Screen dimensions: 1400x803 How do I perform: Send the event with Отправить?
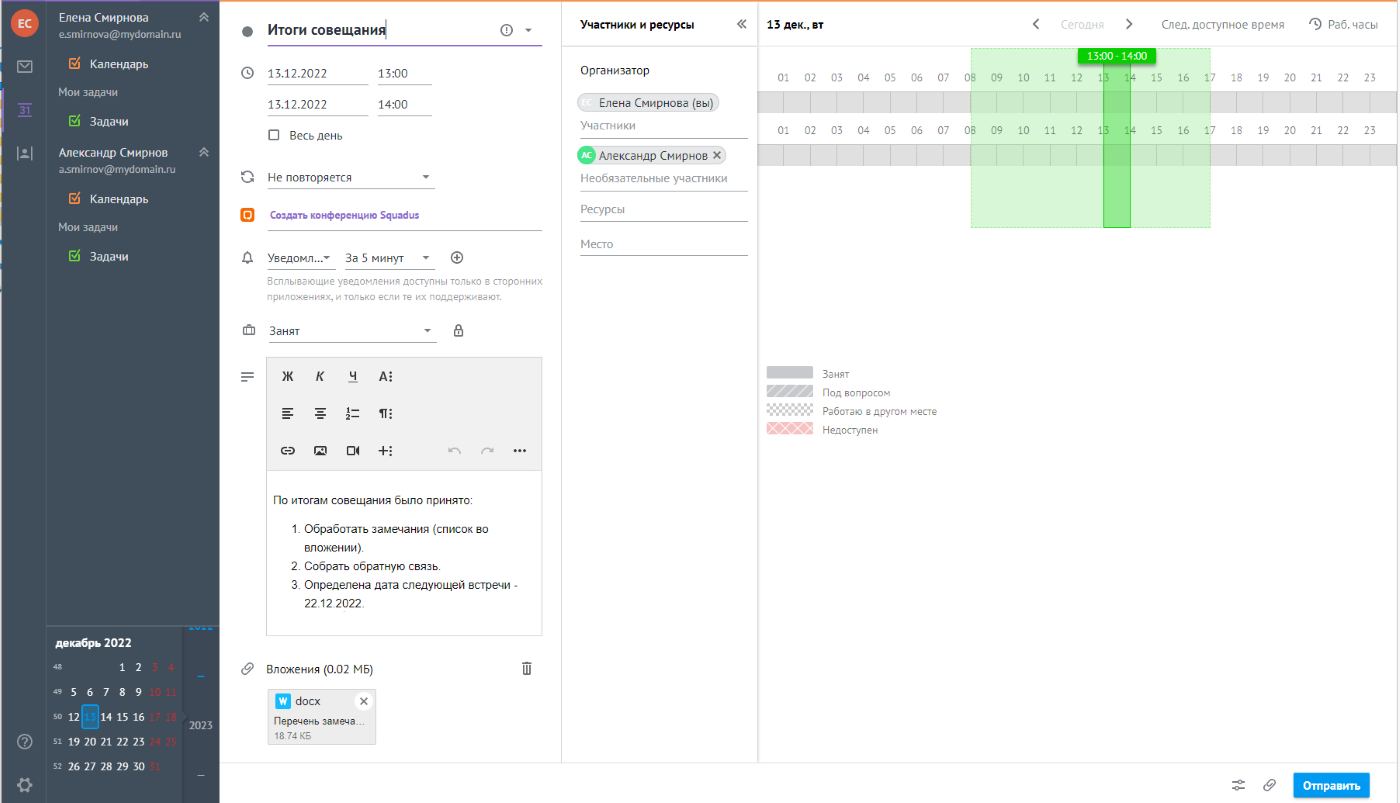click(1331, 785)
